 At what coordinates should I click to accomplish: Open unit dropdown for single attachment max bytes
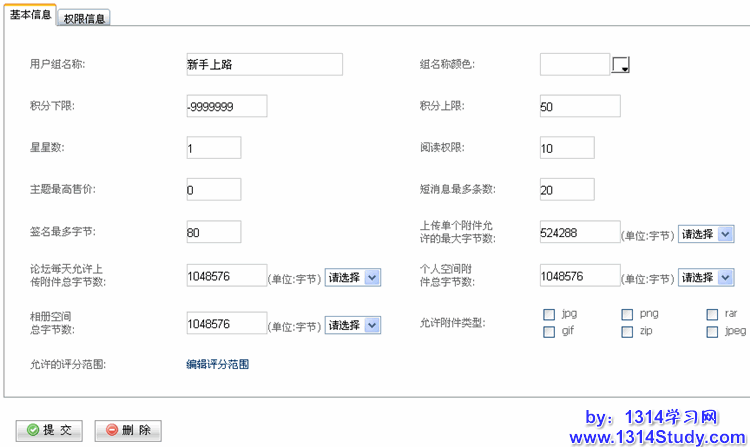(706, 233)
